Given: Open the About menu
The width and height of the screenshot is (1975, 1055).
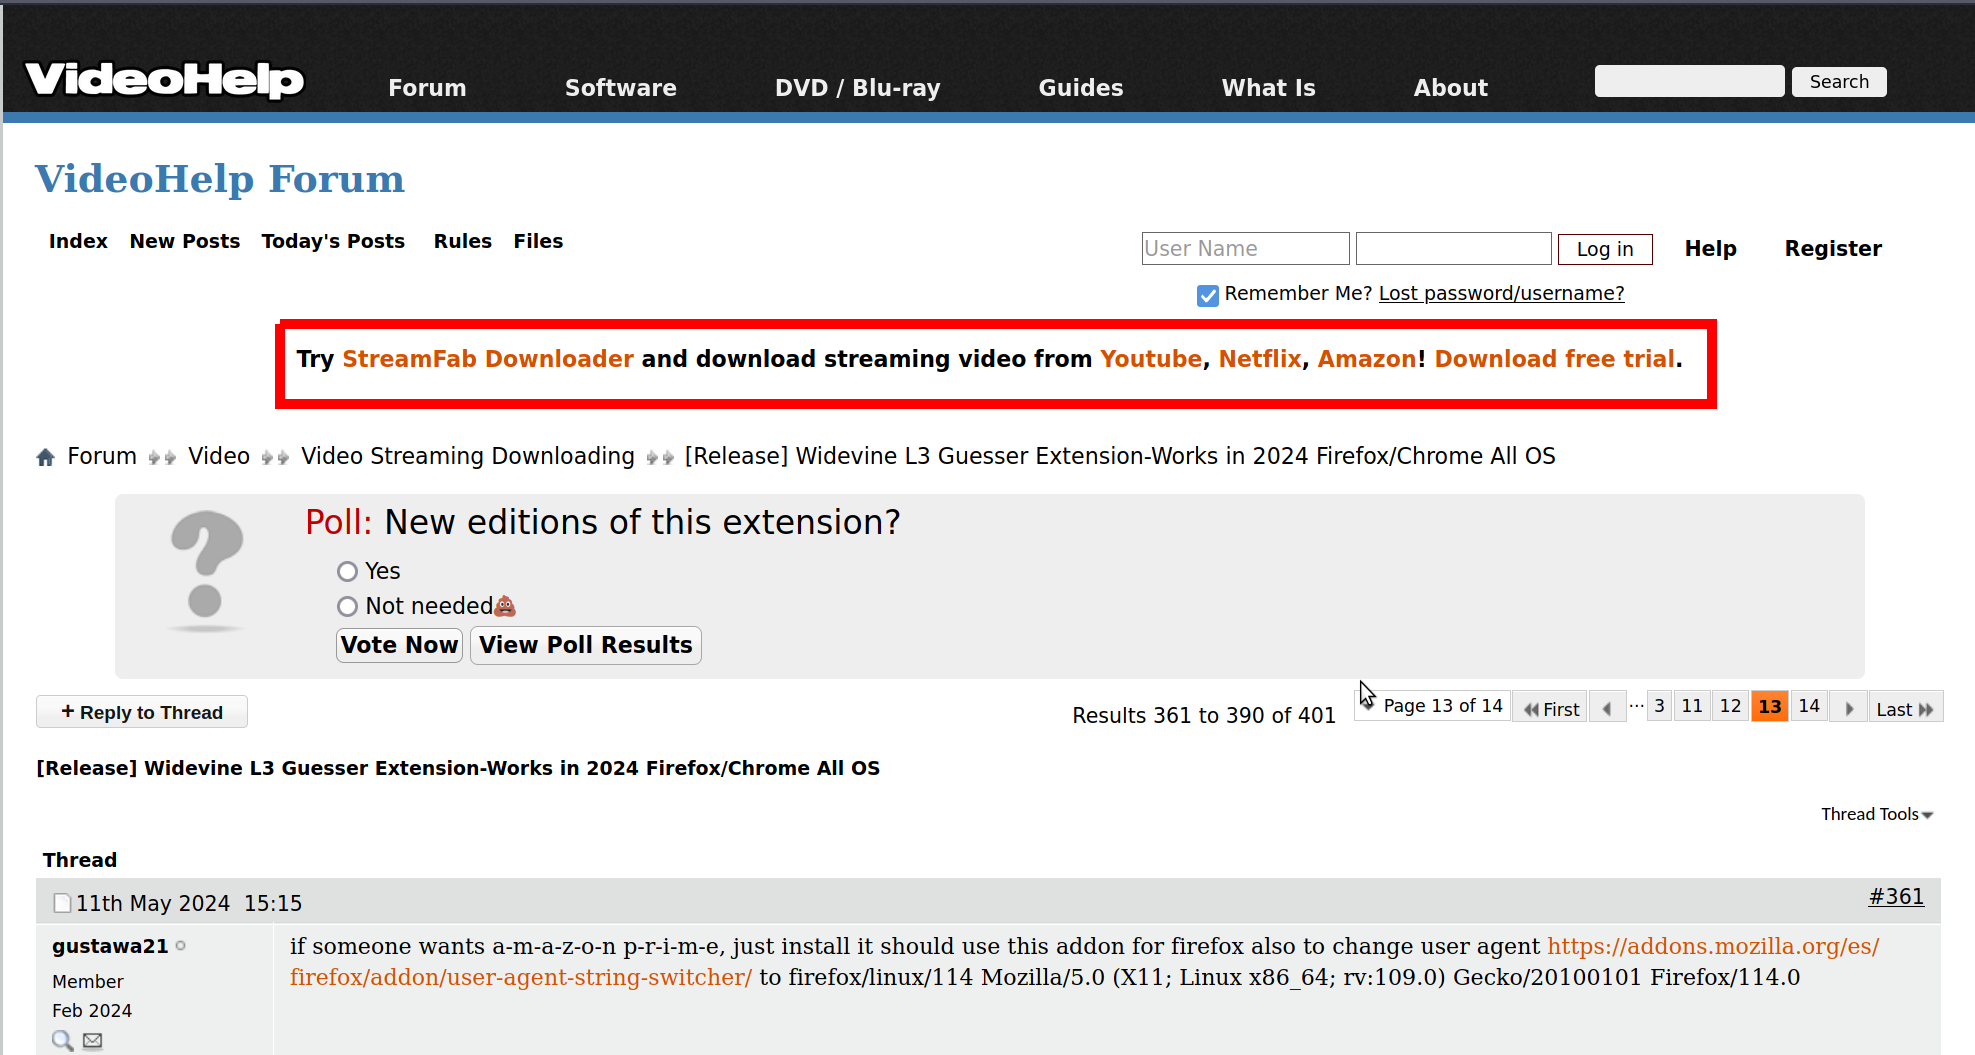Looking at the screenshot, I should pyautogui.click(x=1451, y=88).
